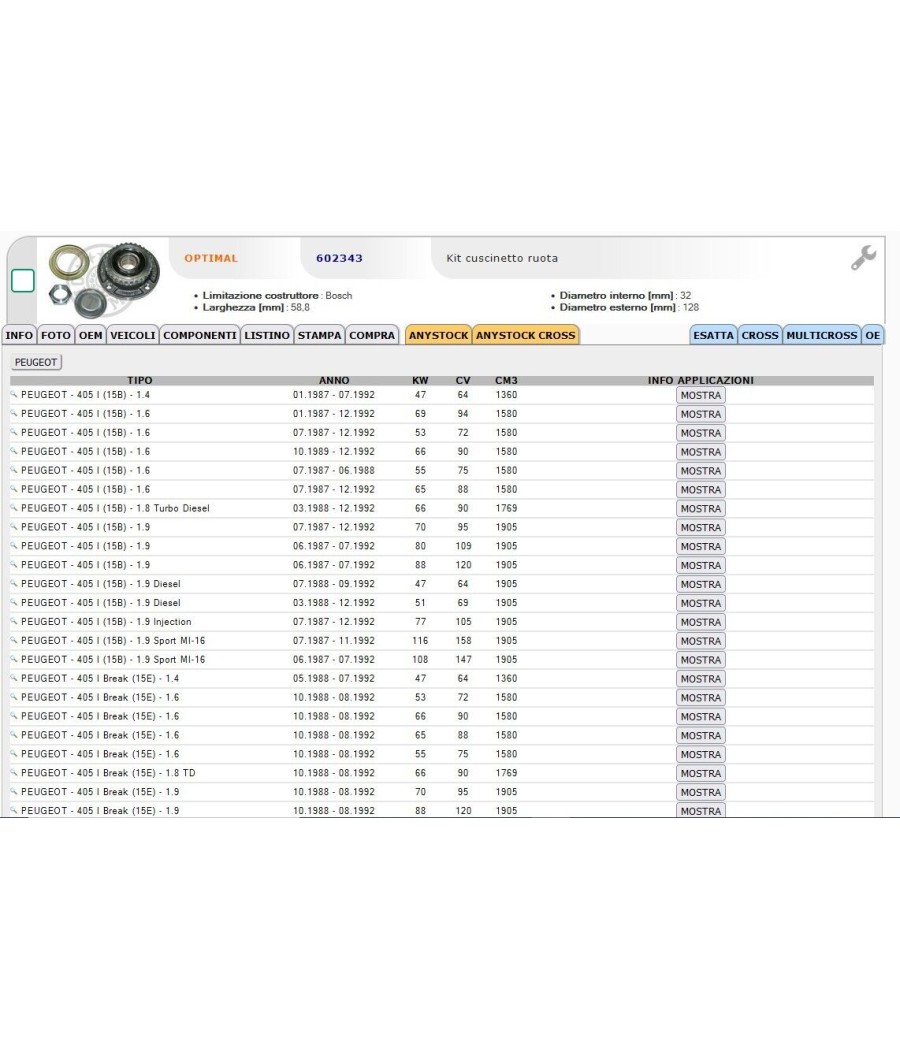
Task: Click the CM3 column header
Action: click(x=506, y=380)
